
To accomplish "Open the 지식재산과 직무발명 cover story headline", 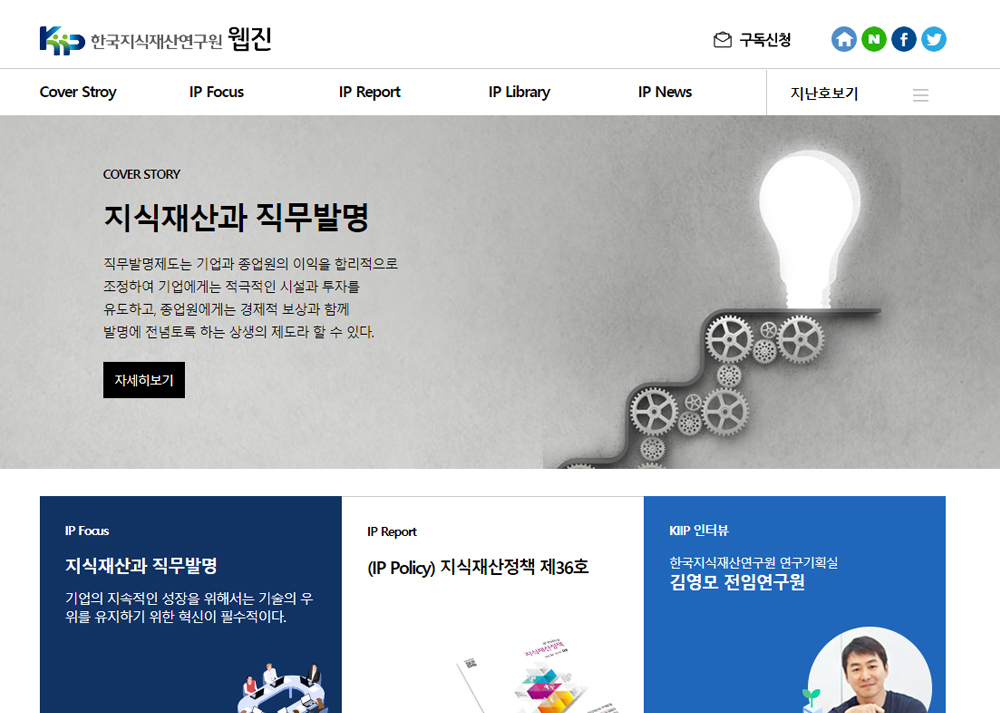I will [x=236, y=217].
